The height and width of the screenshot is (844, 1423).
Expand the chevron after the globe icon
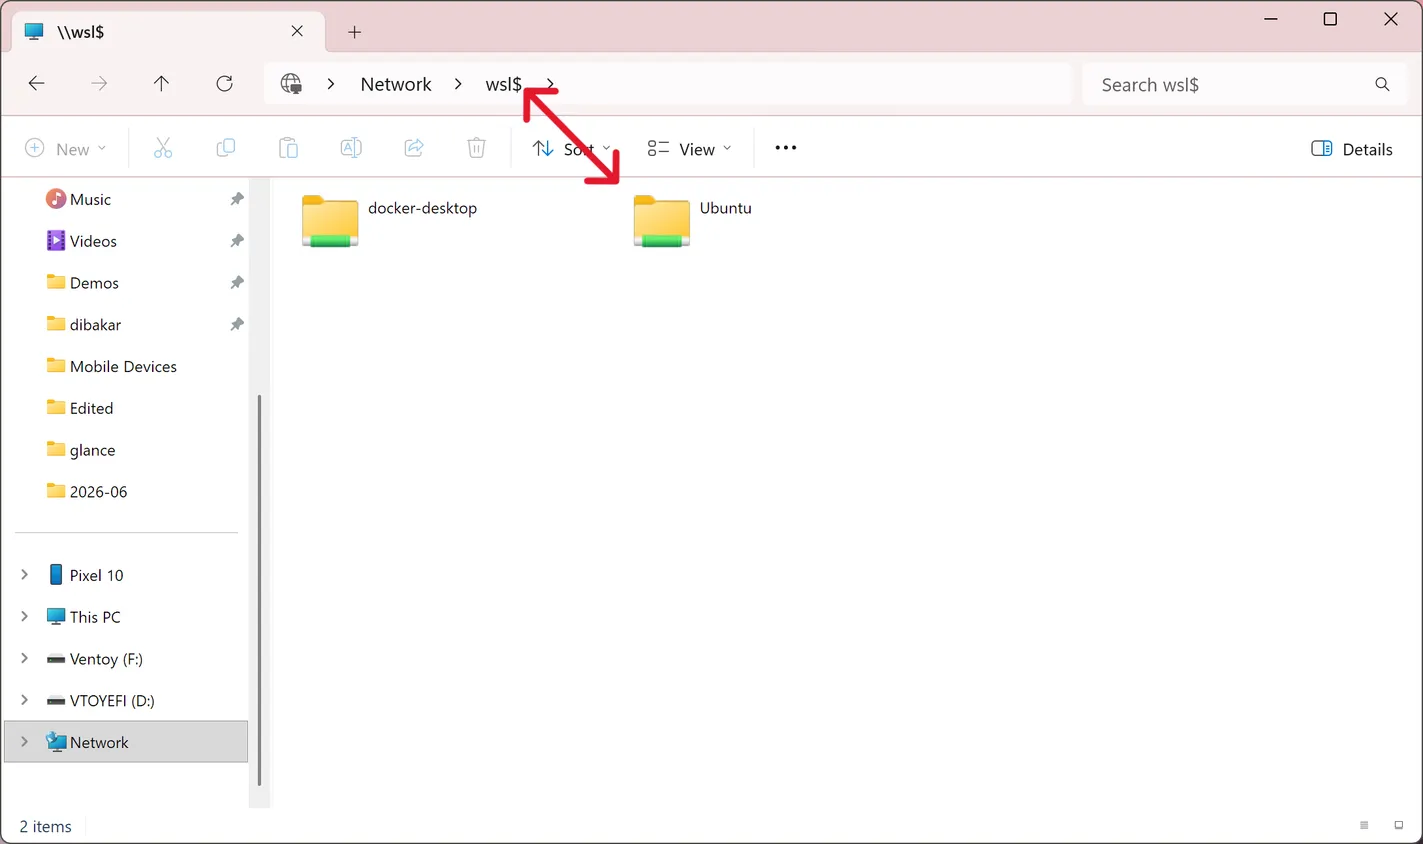click(x=330, y=84)
